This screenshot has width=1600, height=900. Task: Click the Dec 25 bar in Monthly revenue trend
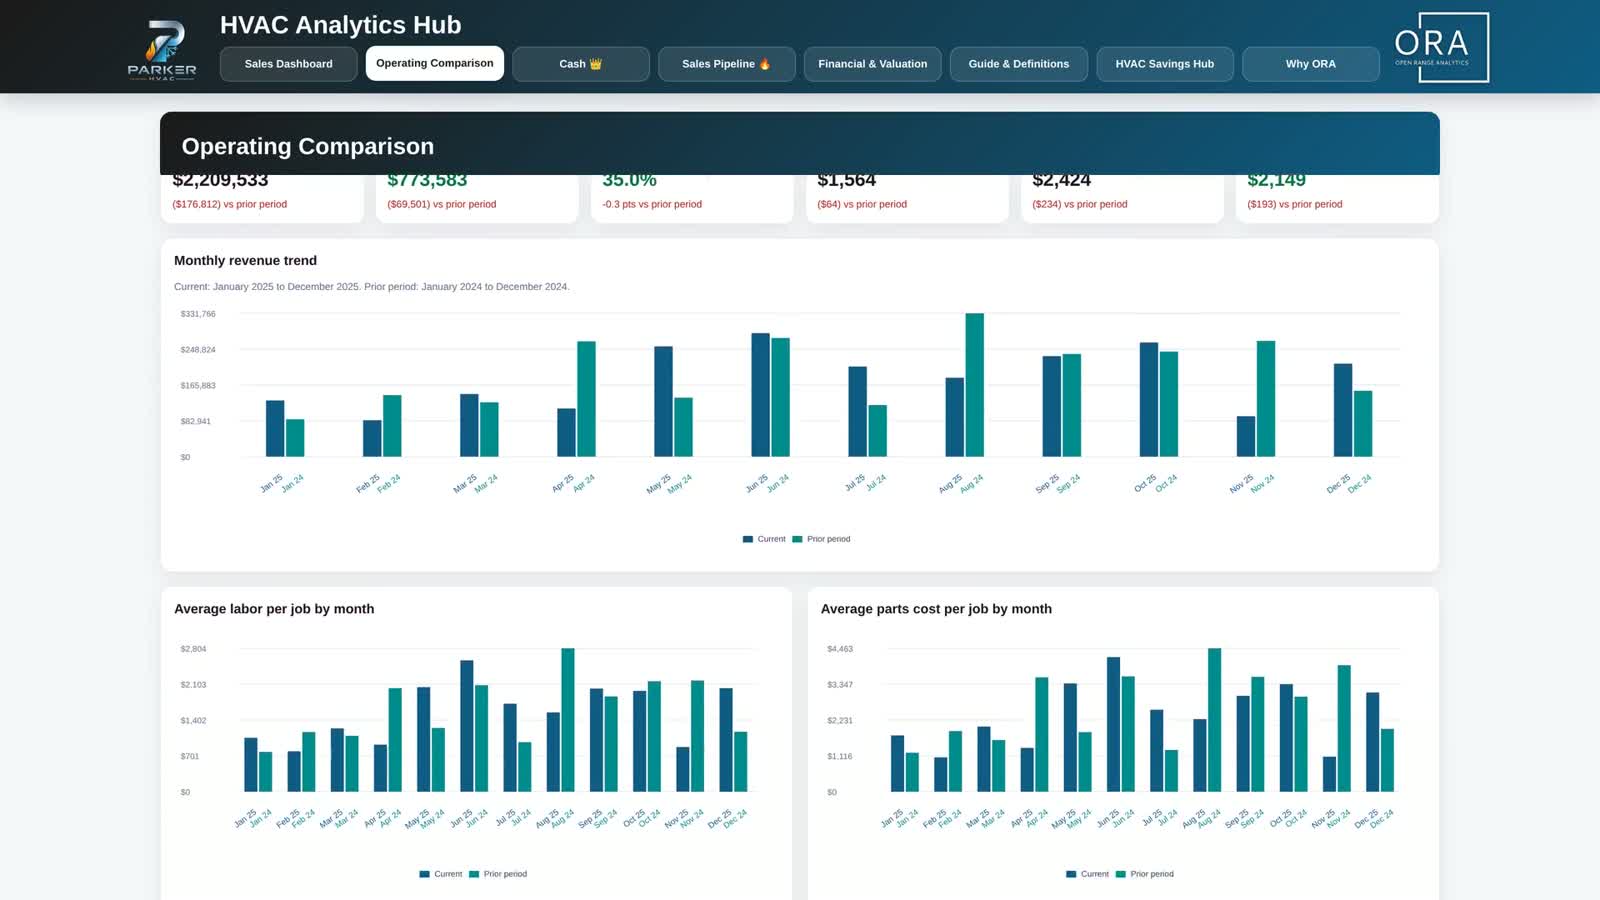(1343, 410)
